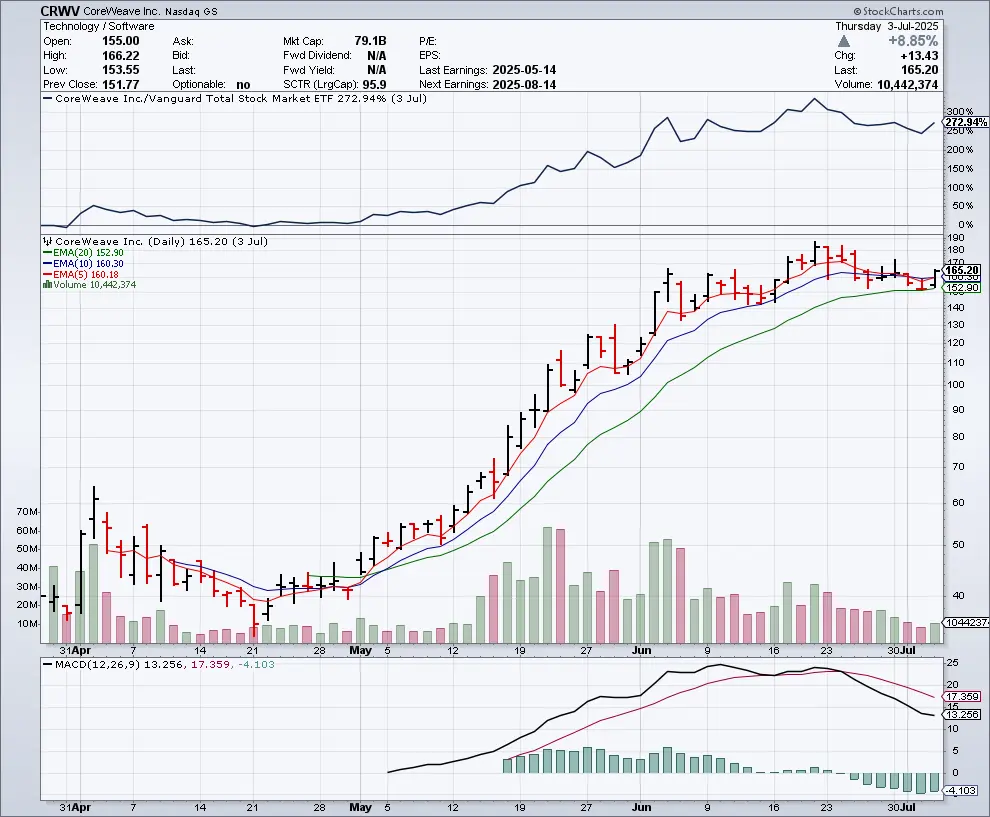Click the EMA(5) 160.18 legend entry
990x817 pixels.
(x=81, y=274)
